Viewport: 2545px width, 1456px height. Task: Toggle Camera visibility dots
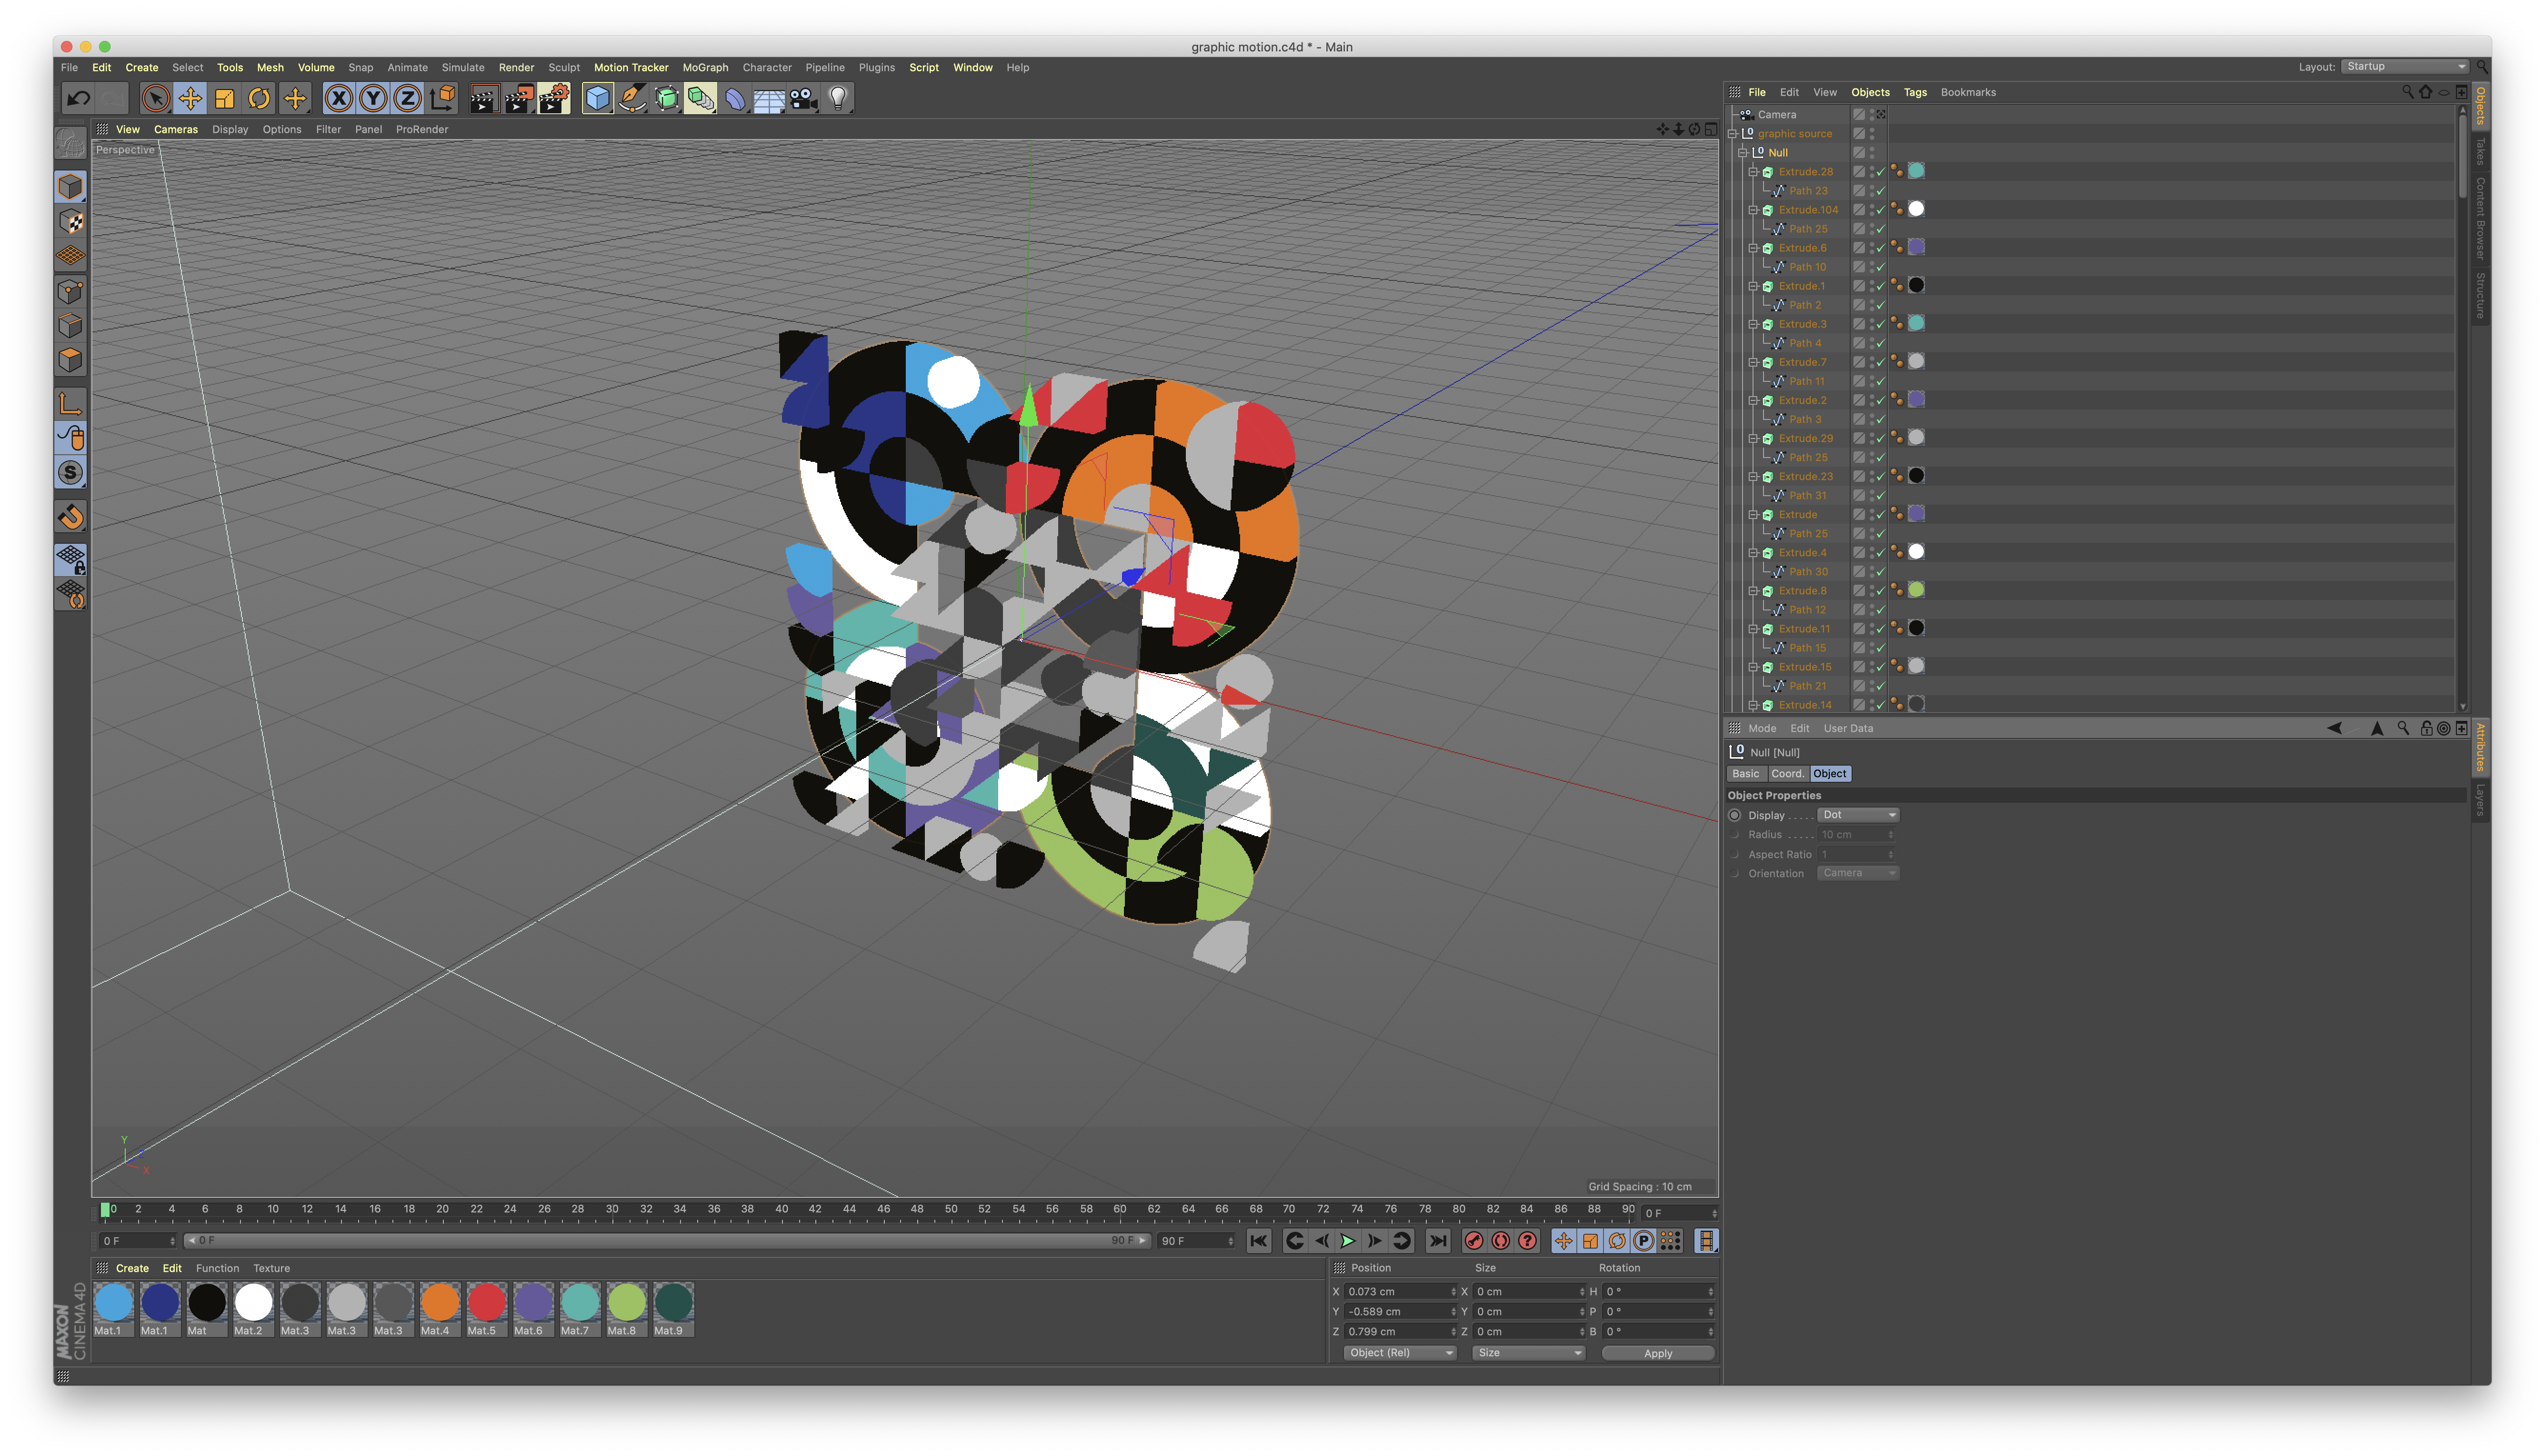point(1872,115)
